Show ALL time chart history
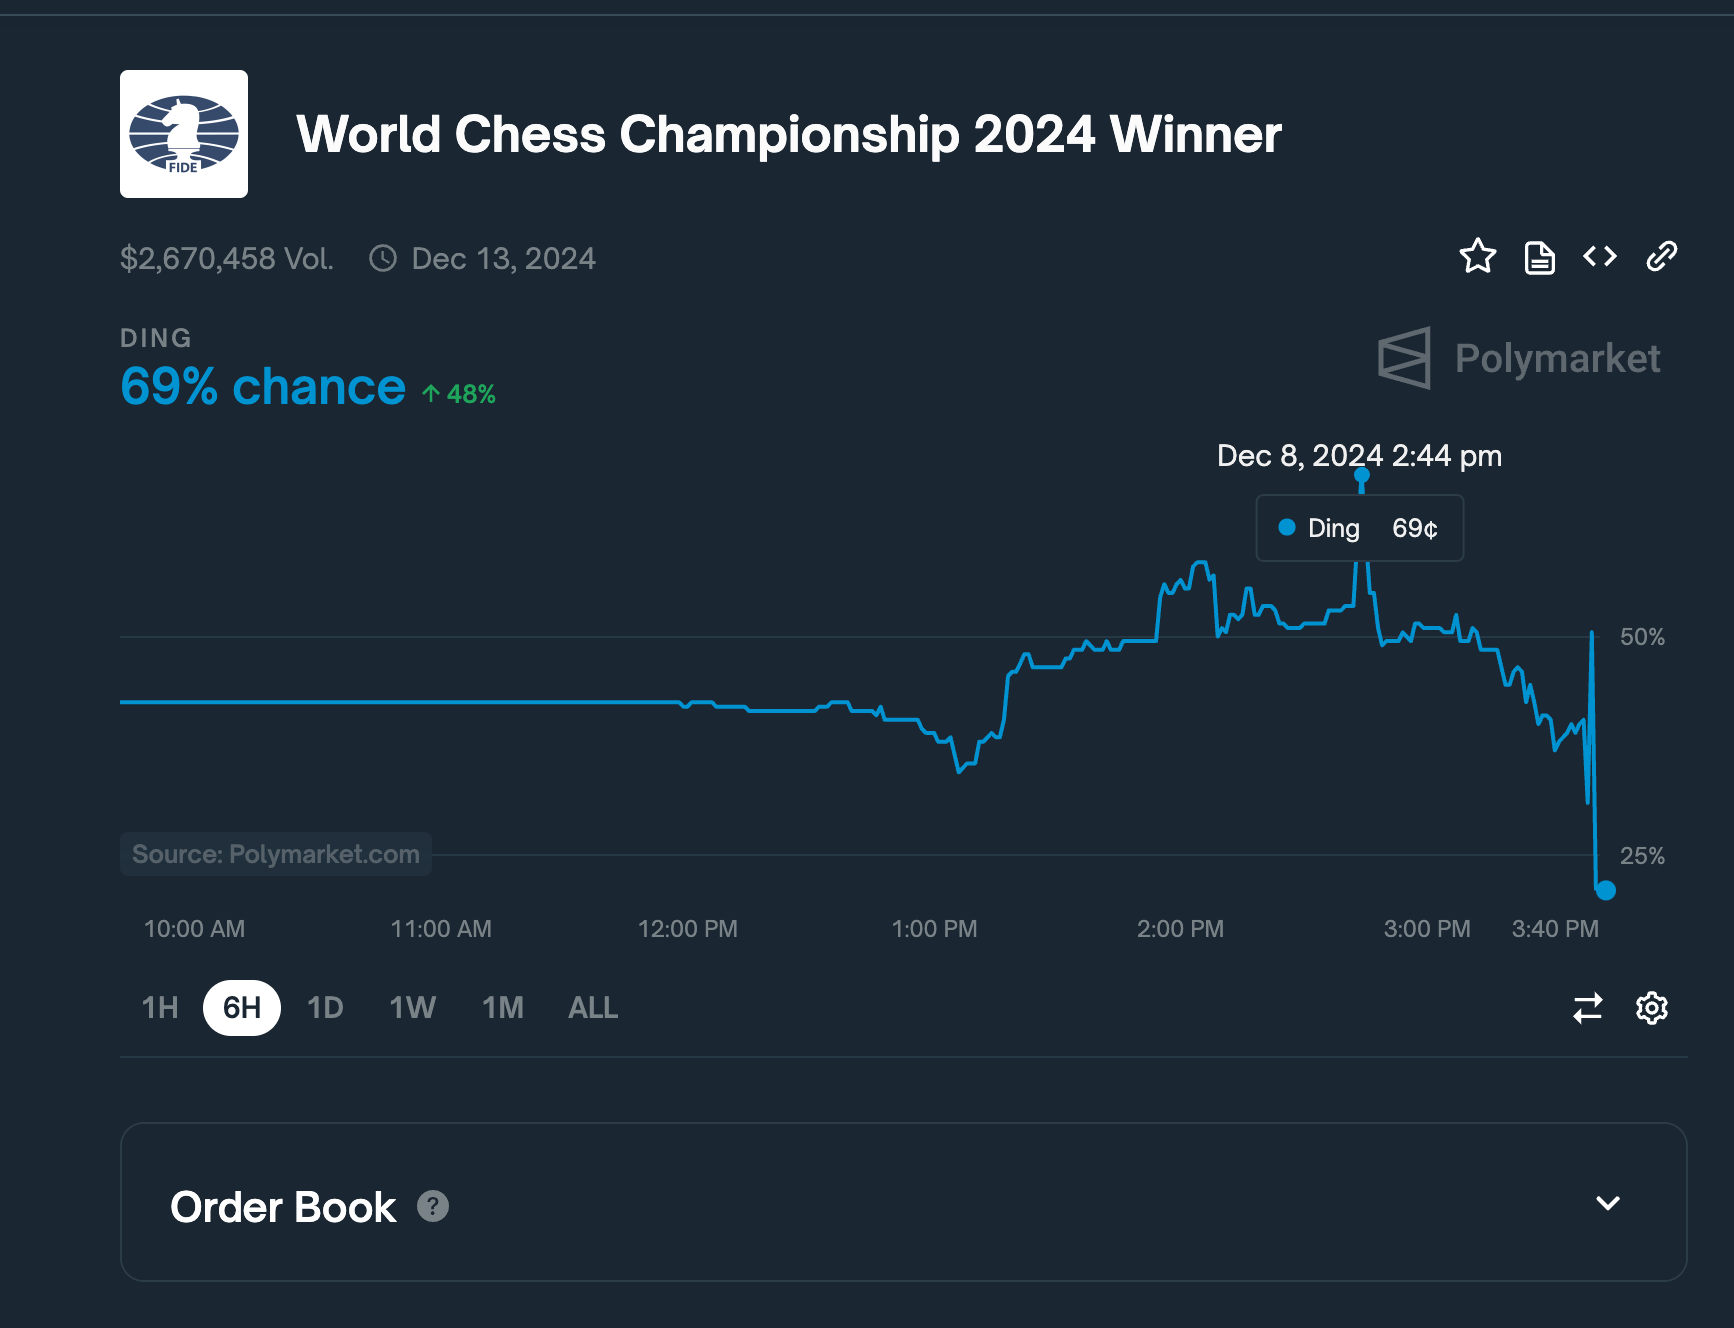 [593, 1007]
